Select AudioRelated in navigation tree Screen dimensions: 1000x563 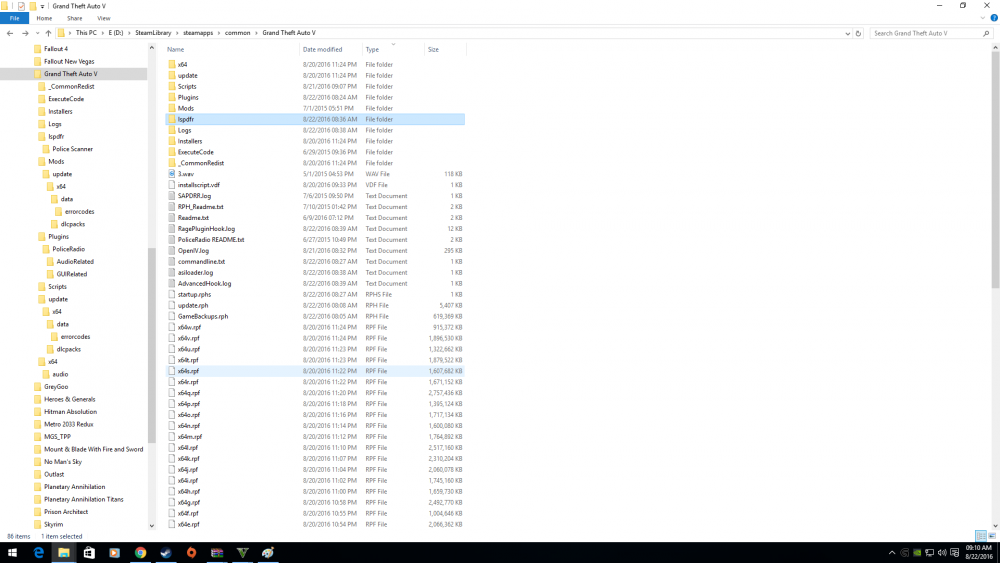pyautogui.click(x=75, y=261)
